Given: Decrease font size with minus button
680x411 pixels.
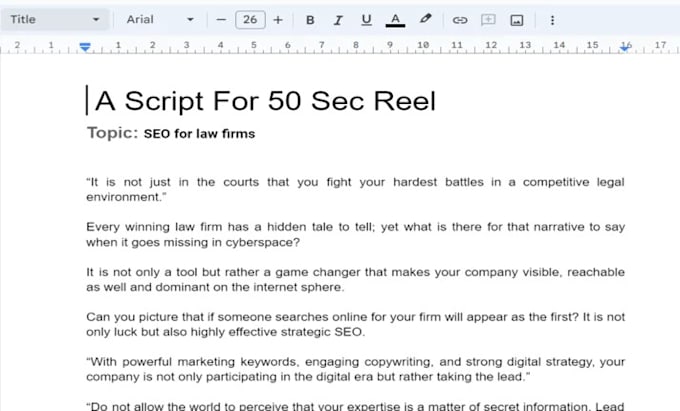Looking at the screenshot, I should [x=221, y=19].
